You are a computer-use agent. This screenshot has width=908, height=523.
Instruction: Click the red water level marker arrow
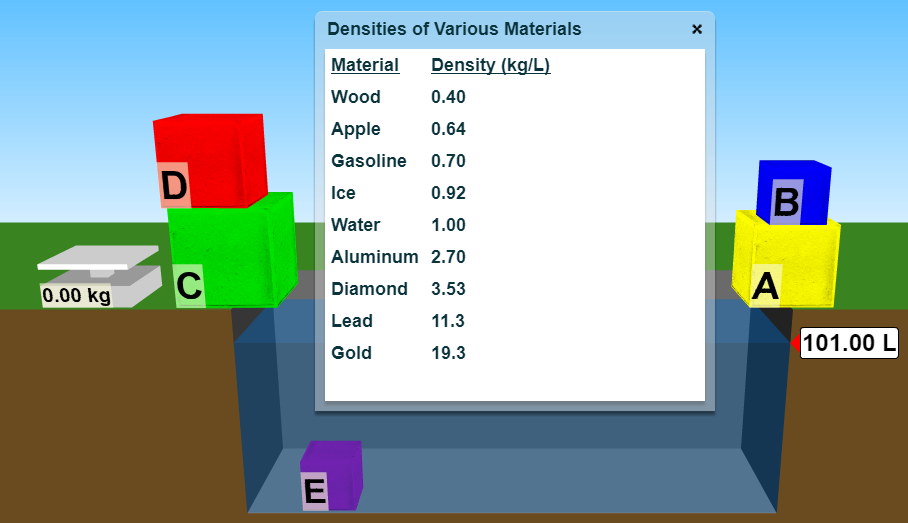pyautogui.click(x=795, y=343)
